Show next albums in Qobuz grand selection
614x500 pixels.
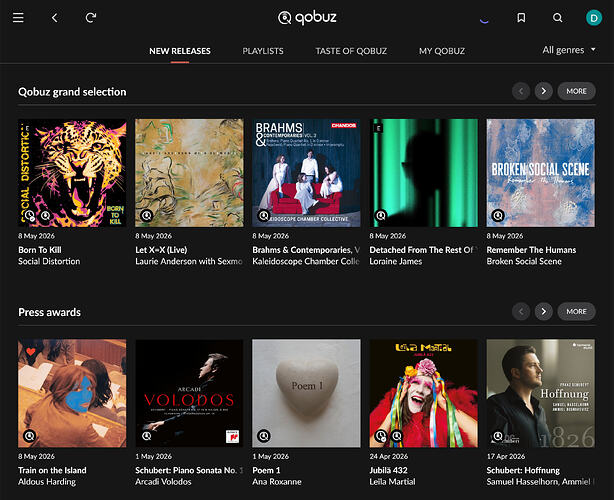click(x=544, y=91)
